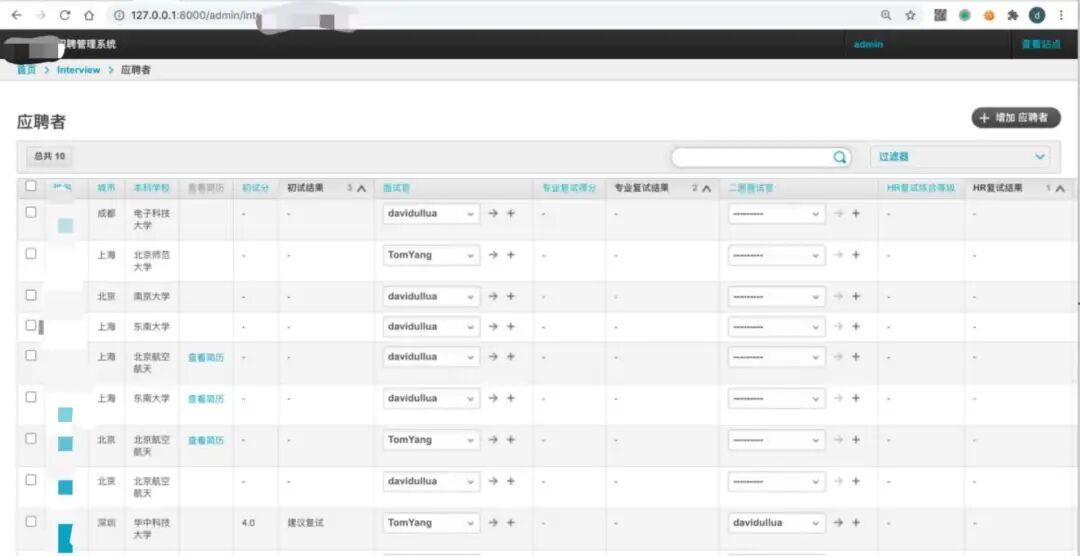Select the 北京师范大学 candidate row checkbox
Screen dimensions: 1080x556
(30, 254)
